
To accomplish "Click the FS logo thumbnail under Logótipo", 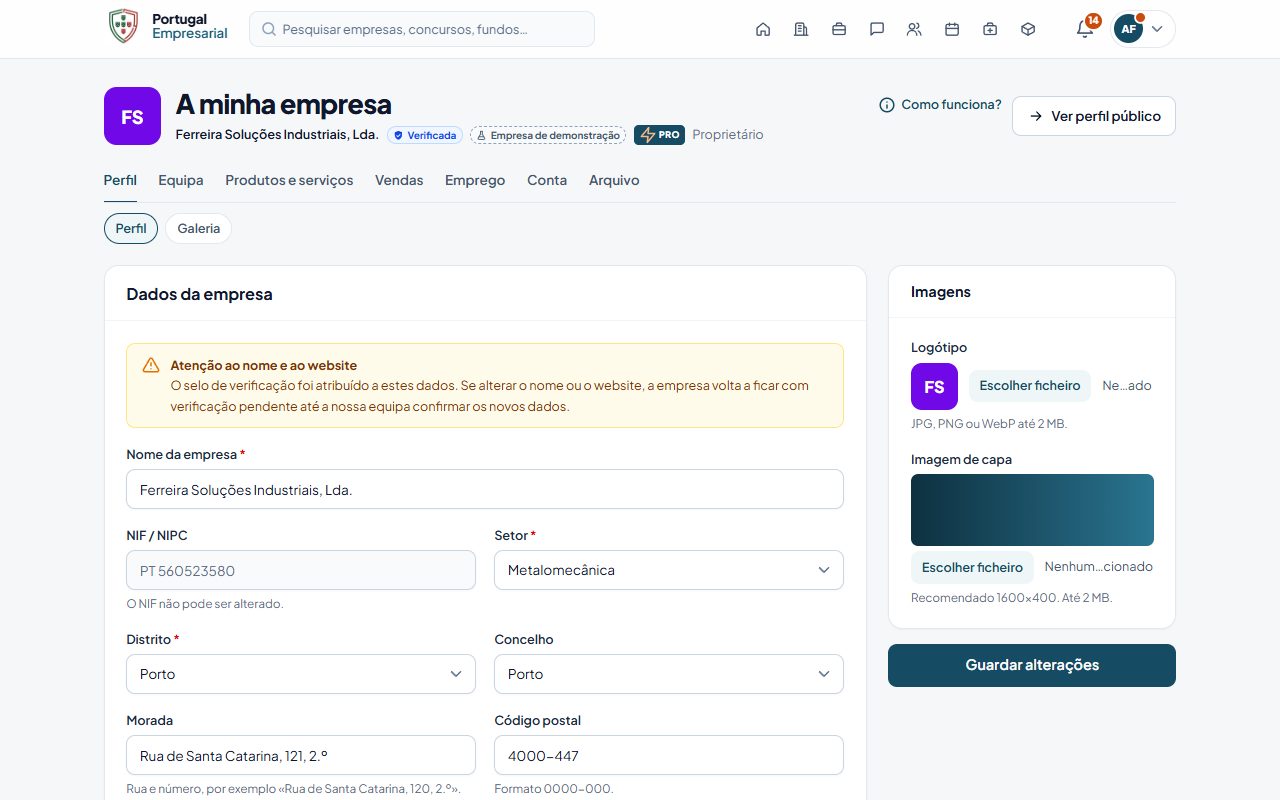I will (x=934, y=386).
